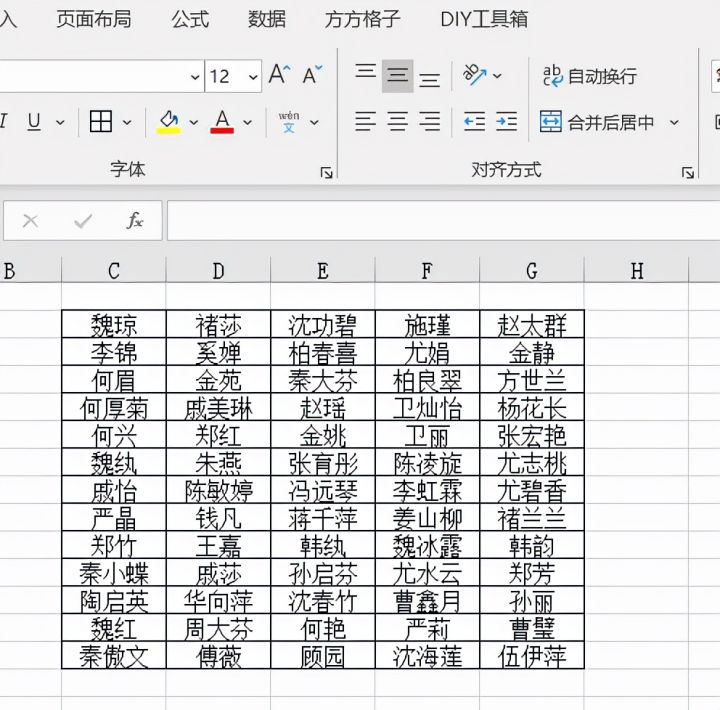Apply top vertical alignment
Image resolution: width=720 pixels, height=710 pixels.
[x=366, y=72]
